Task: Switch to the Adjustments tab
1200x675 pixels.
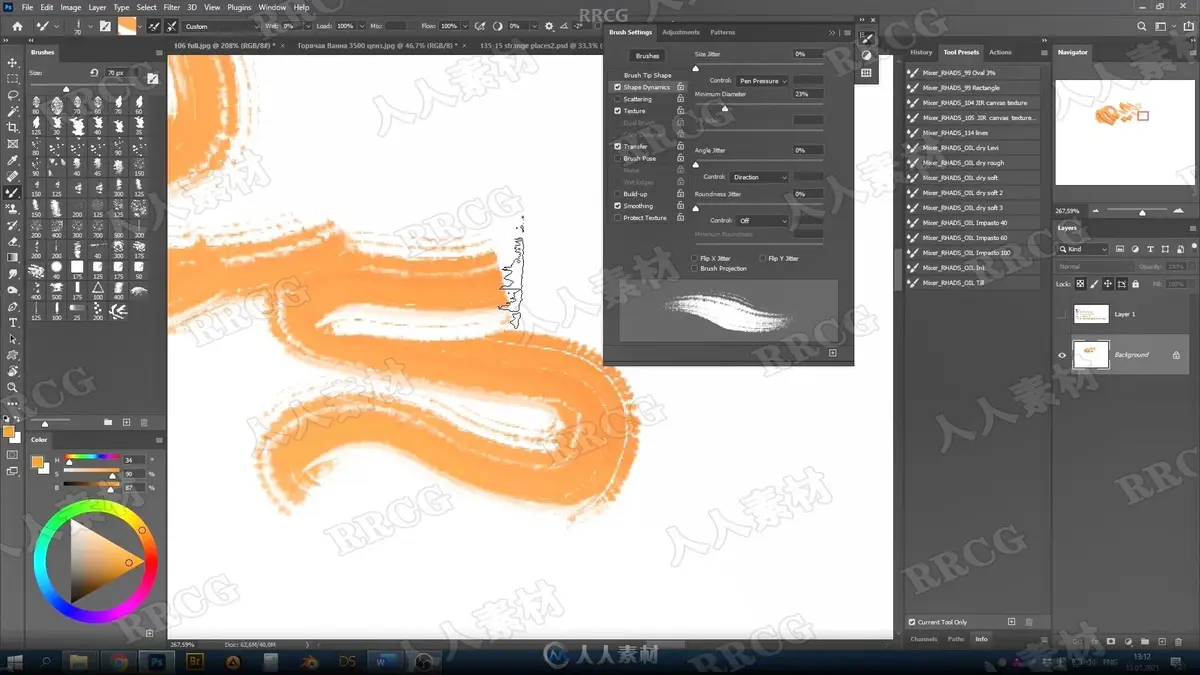Action: 681,32
